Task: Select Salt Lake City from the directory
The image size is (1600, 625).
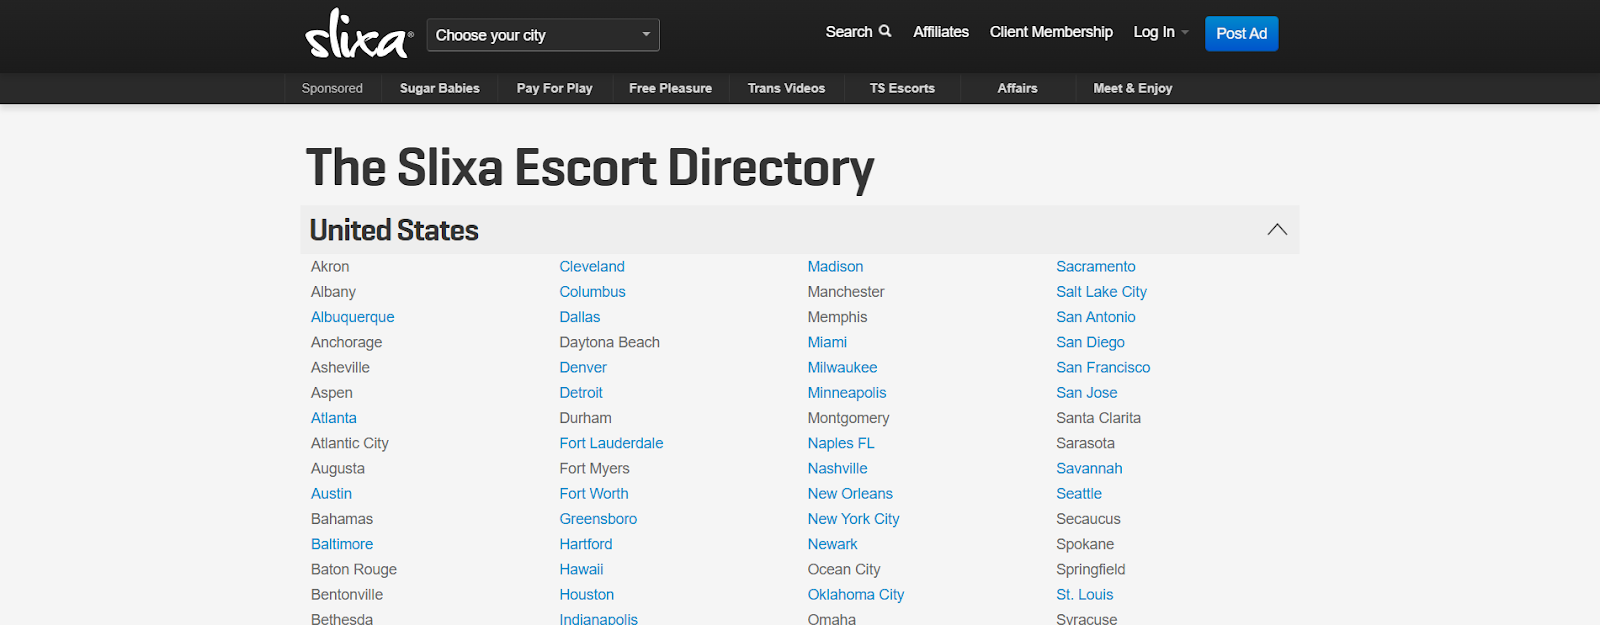Action: point(1101,292)
